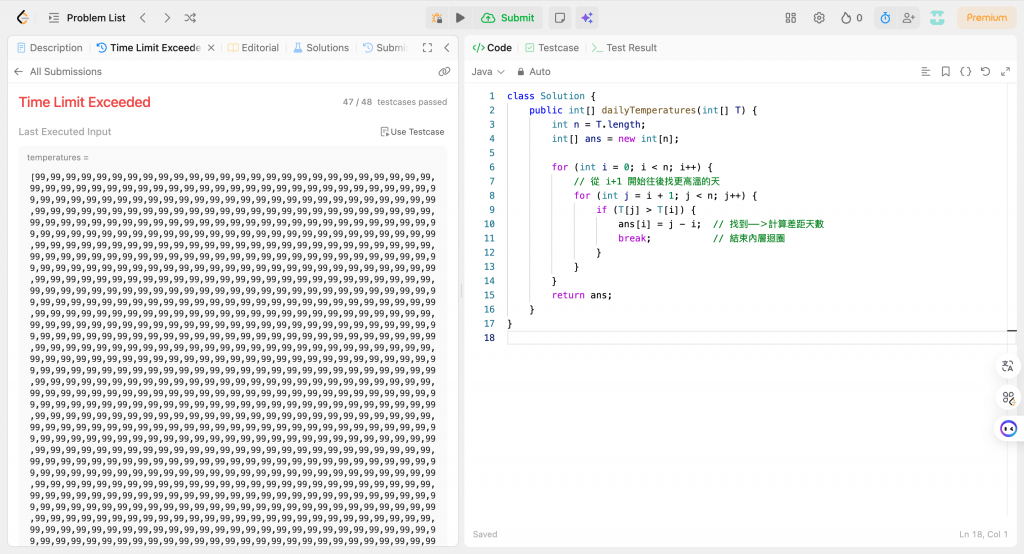This screenshot has height=554, width=1024.
Task: Click the streak flame counter
Action: [x=852, y=18]
